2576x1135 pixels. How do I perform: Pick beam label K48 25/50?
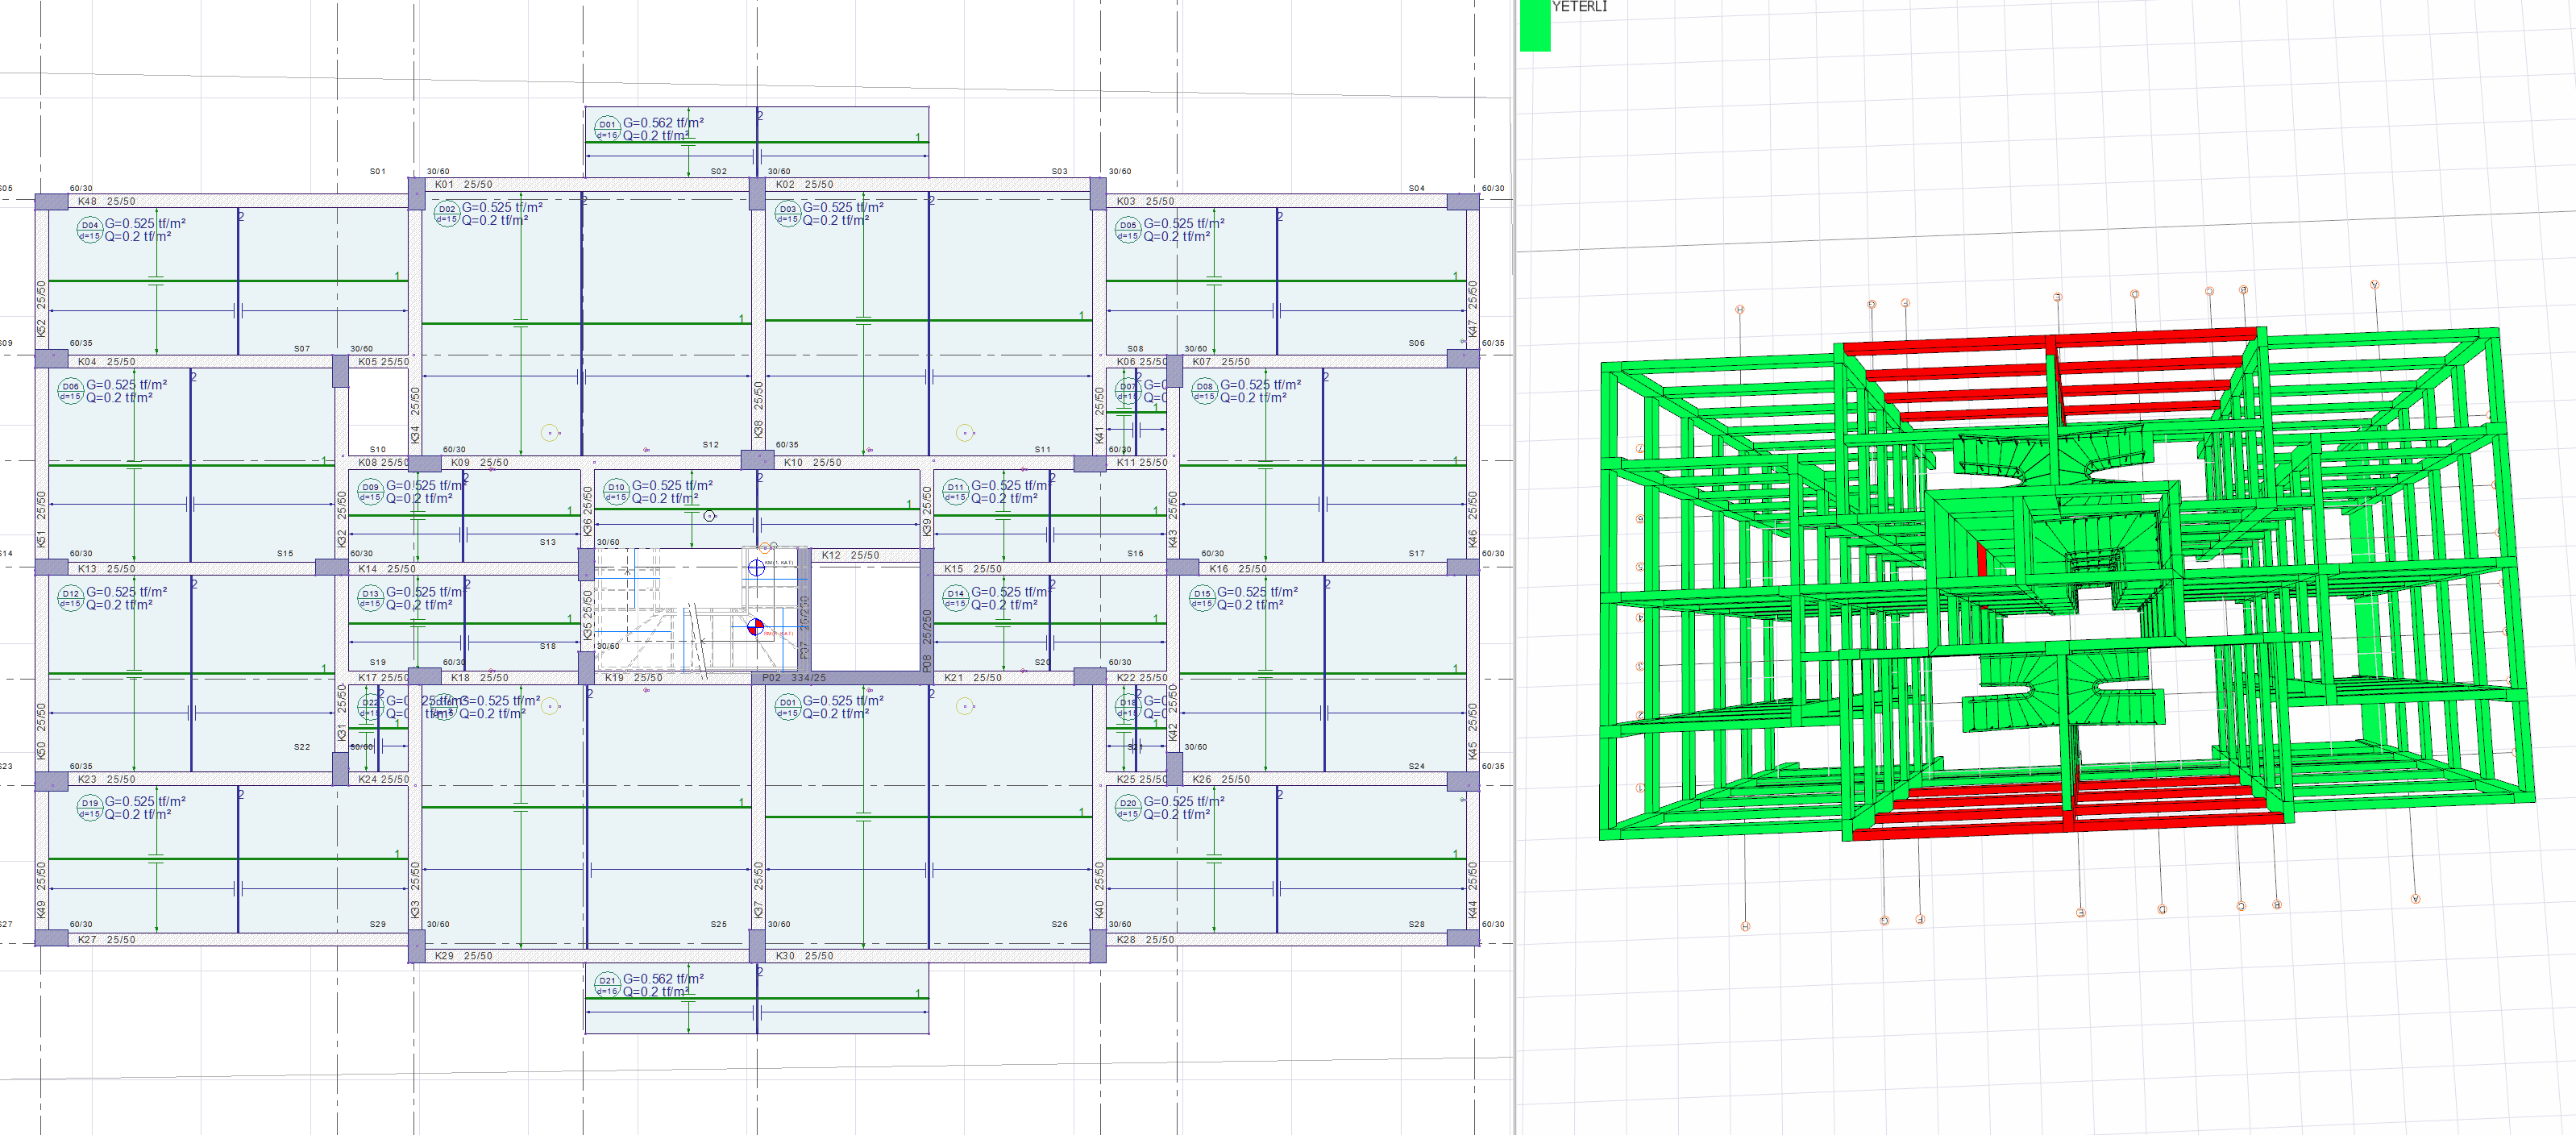(107, 202)
